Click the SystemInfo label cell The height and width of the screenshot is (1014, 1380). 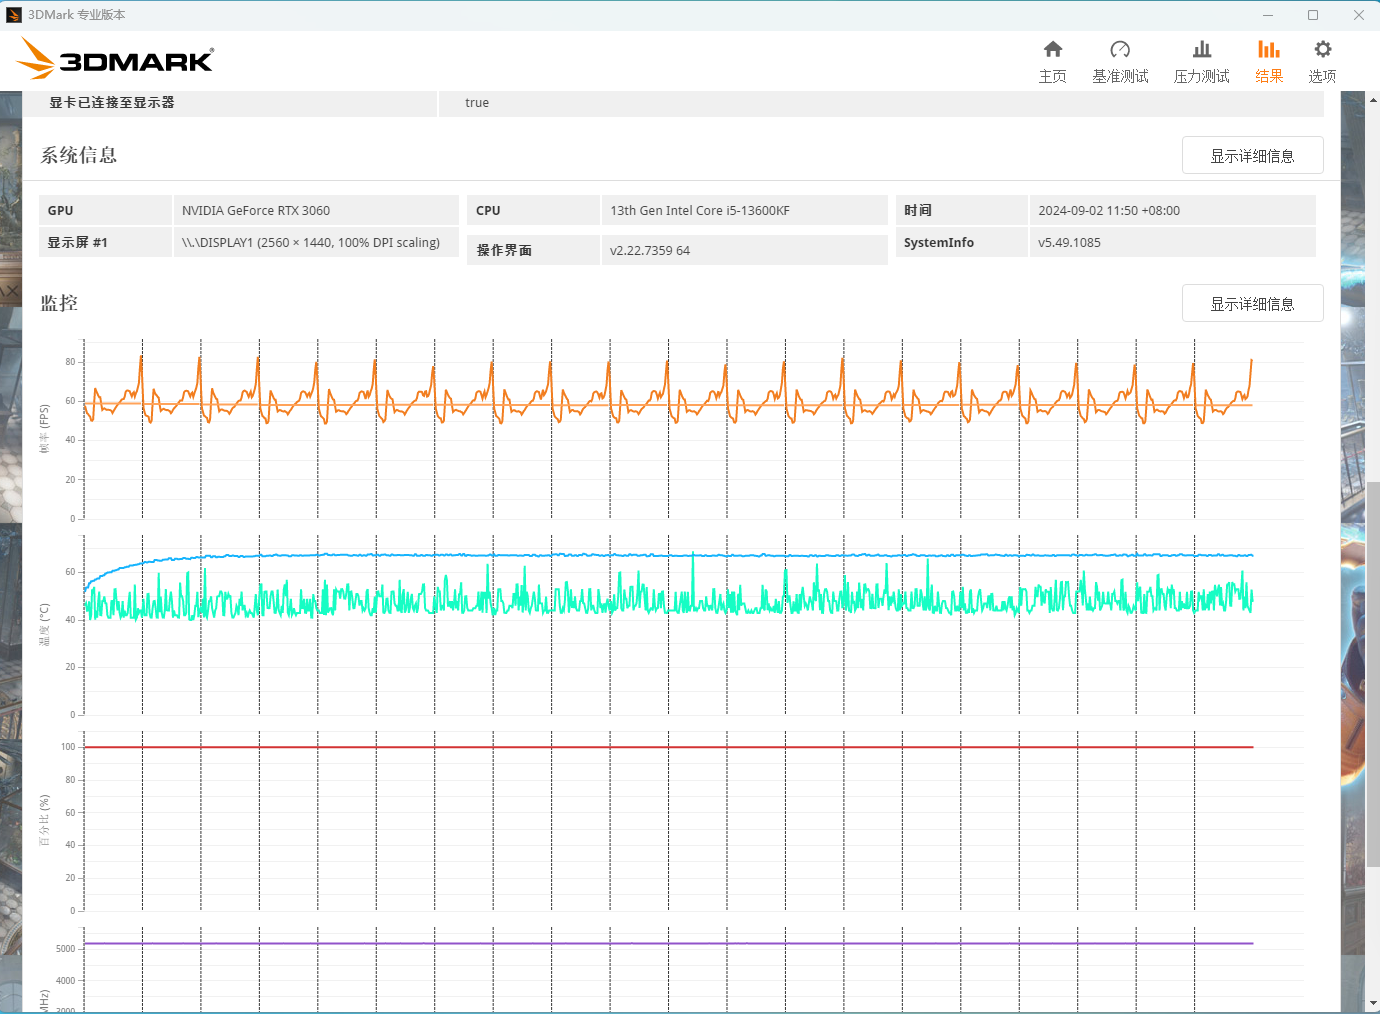coord(961,242)
